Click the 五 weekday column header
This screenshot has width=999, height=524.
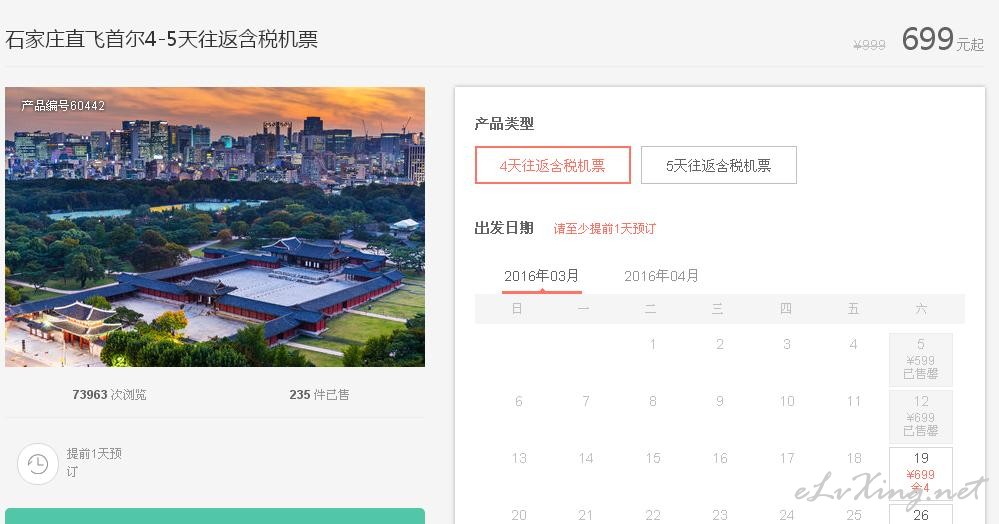[x=853, y=309]
